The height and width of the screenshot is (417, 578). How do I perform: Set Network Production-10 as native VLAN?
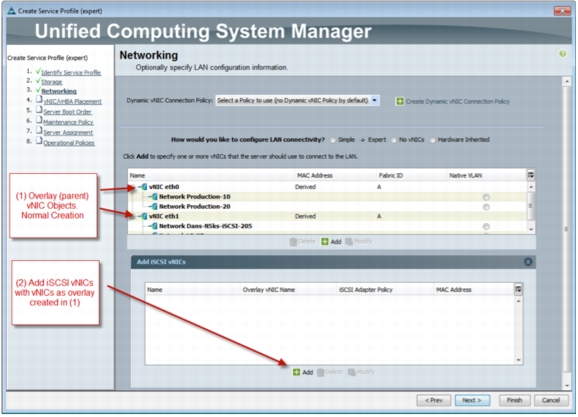click(x=486, y=197)
